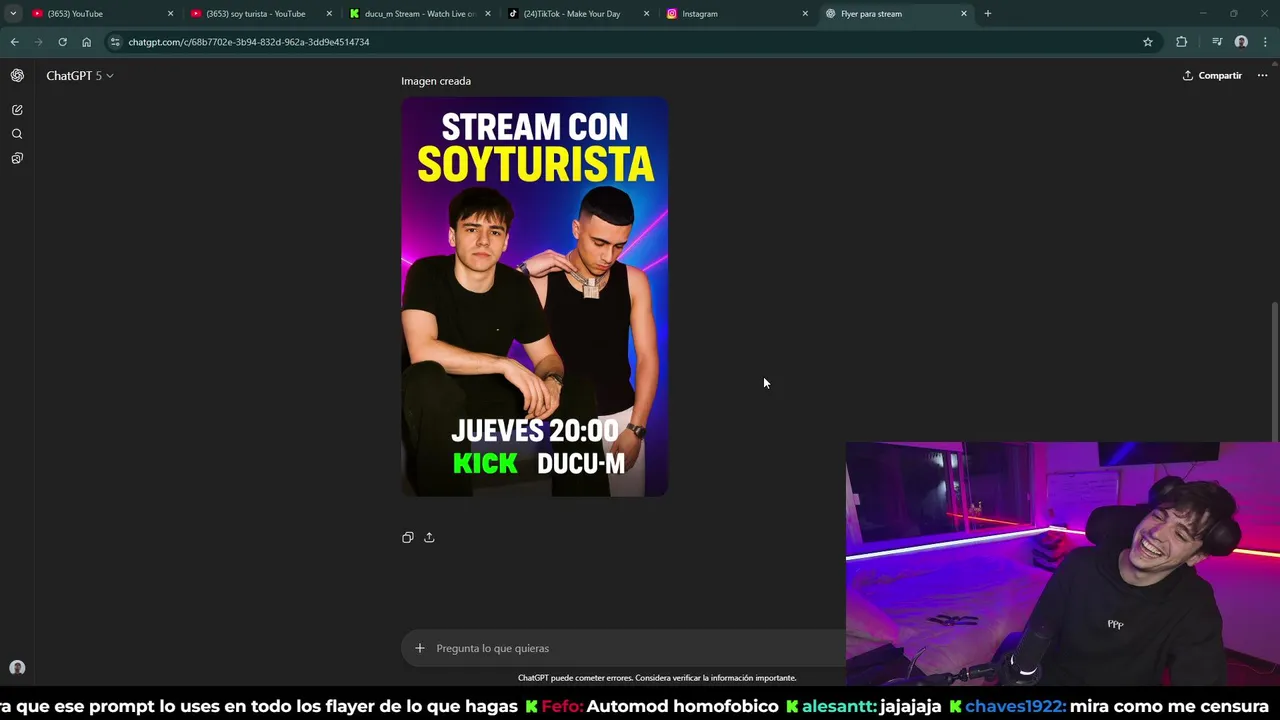Close the ducu_m Stream tab
The image size is (1280, 720).
488,14
